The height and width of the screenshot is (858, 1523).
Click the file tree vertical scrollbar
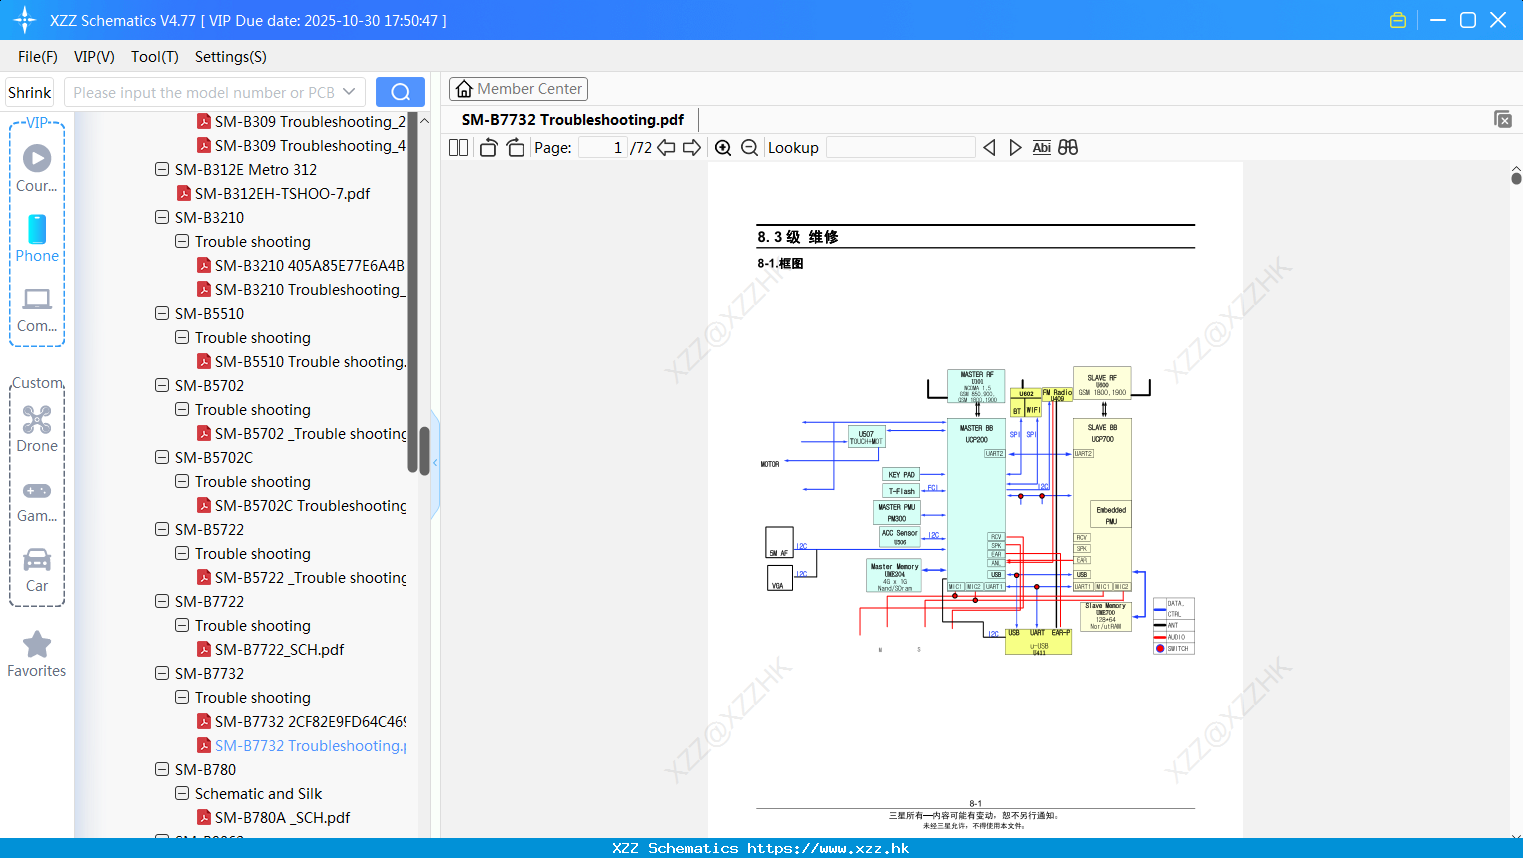(x=423, y=451)
